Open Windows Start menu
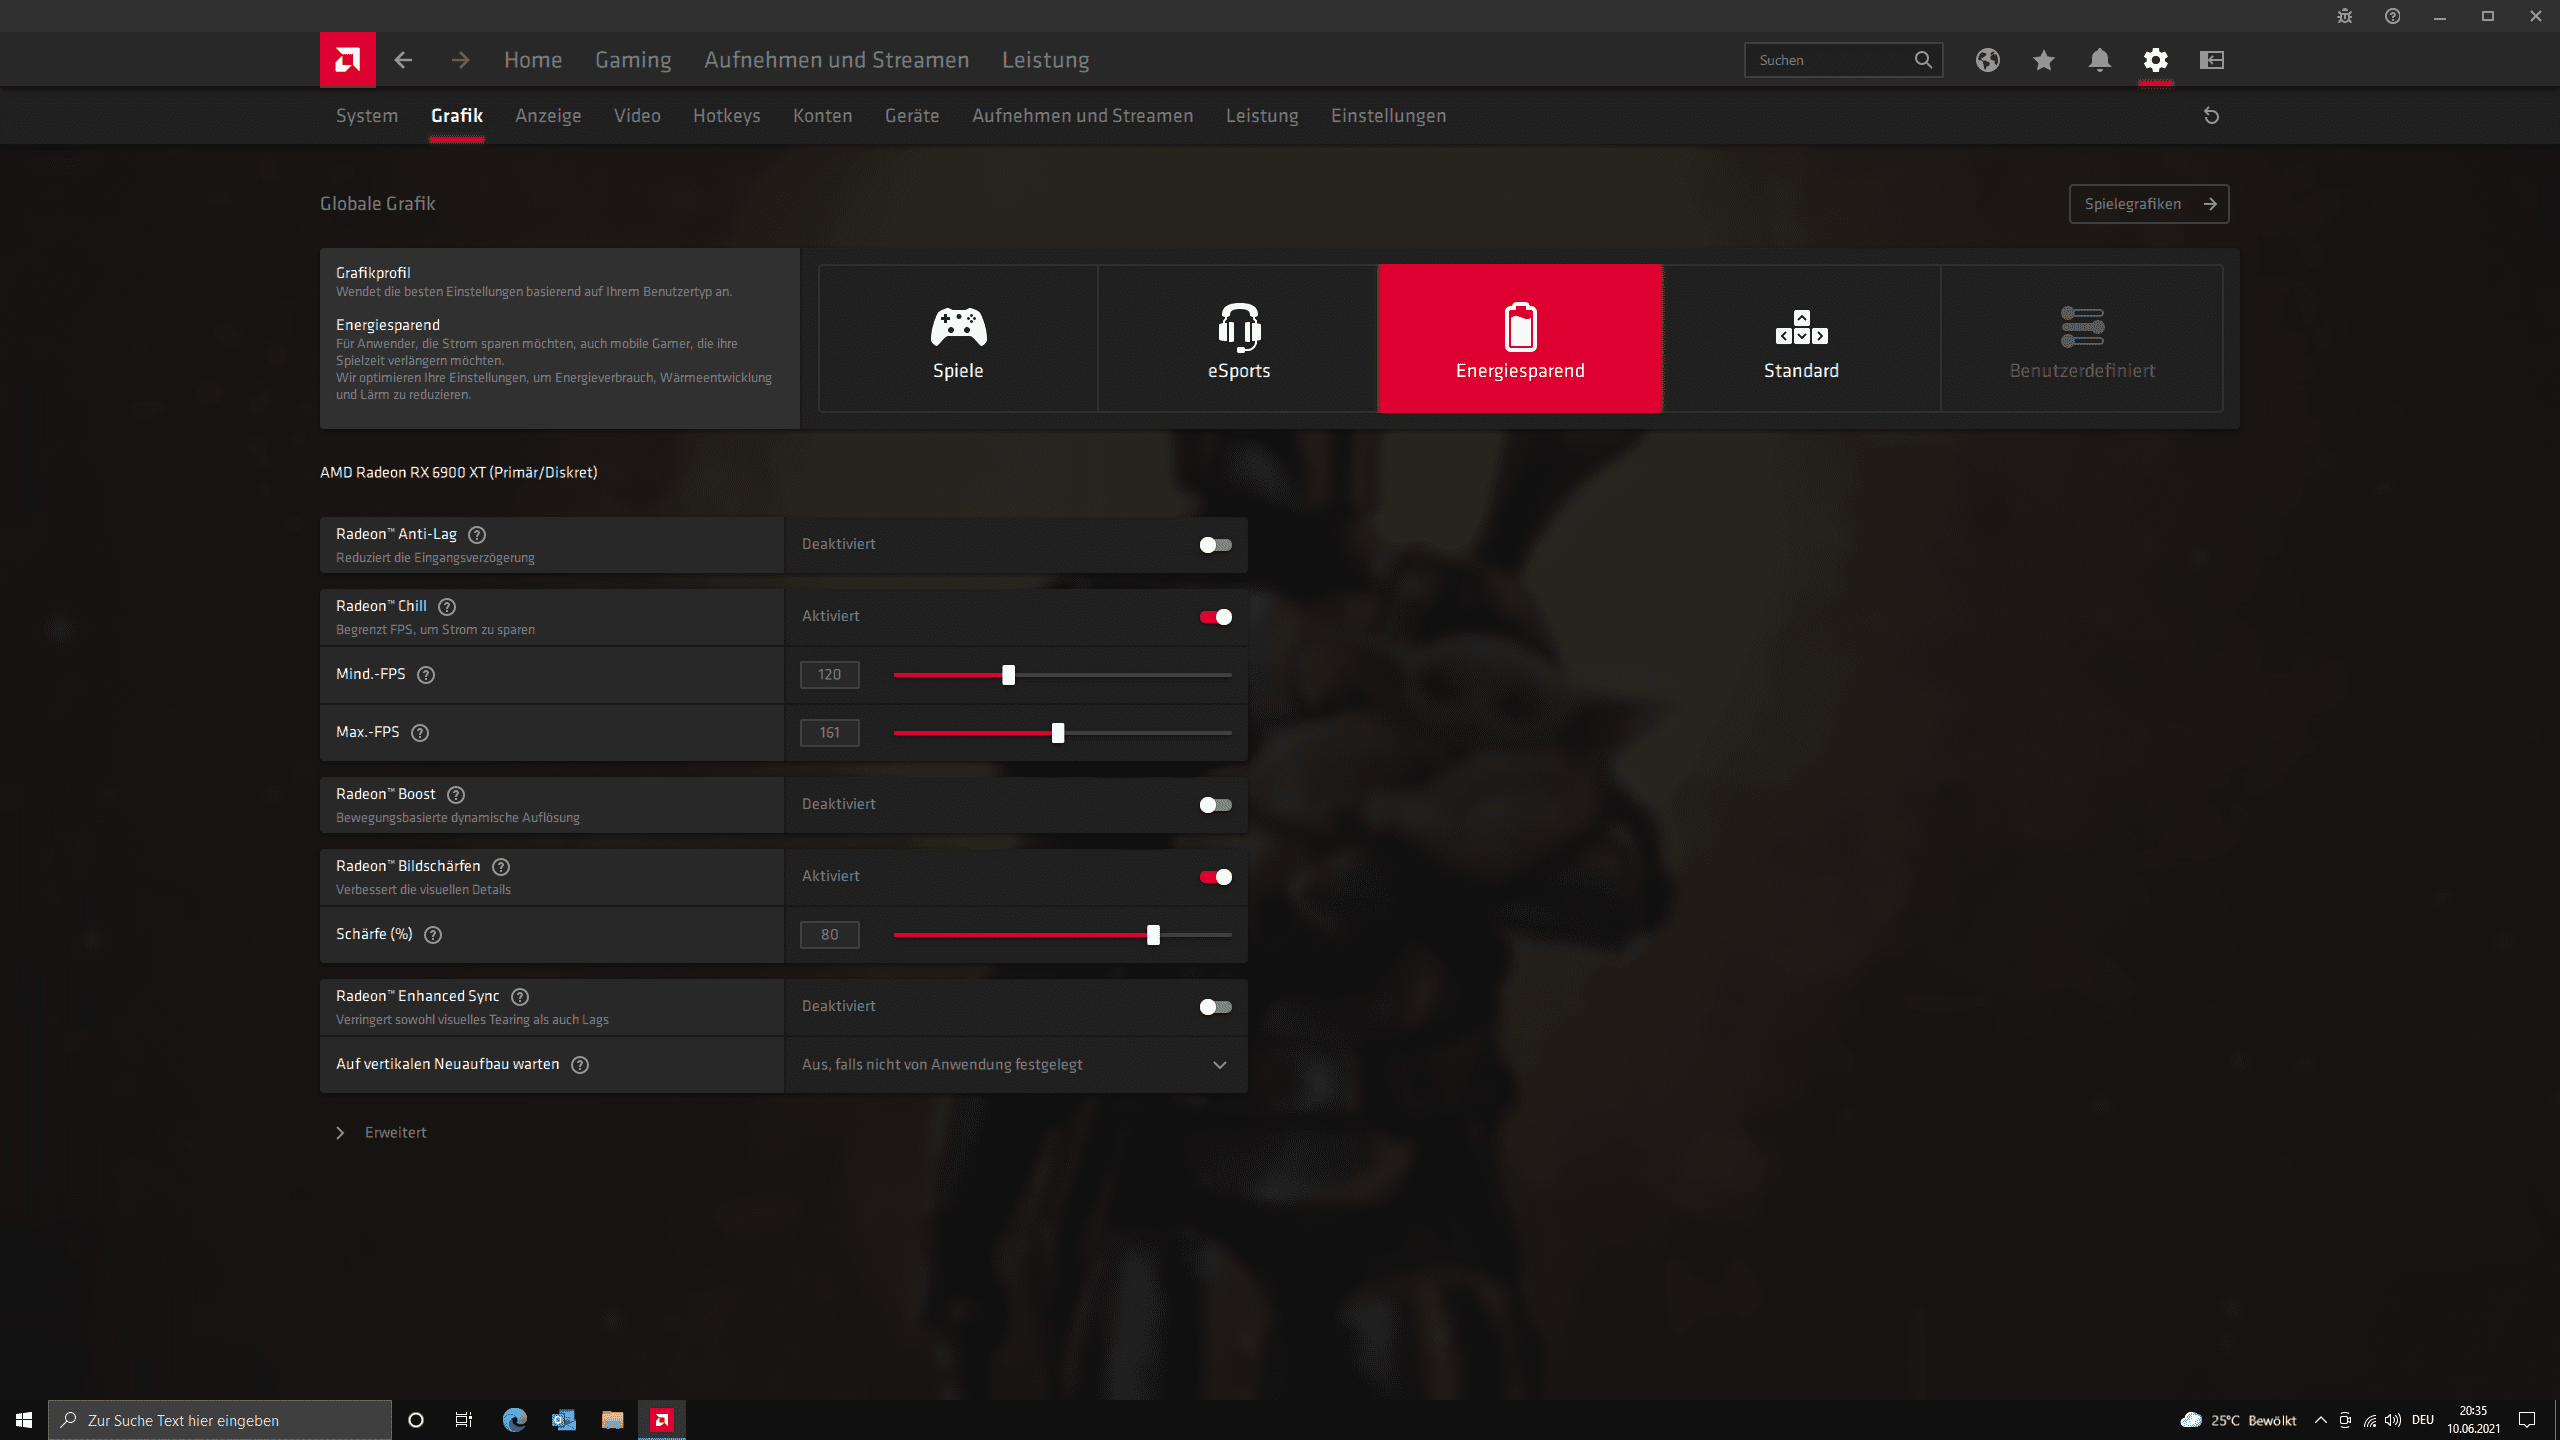 coord(24,1420)
